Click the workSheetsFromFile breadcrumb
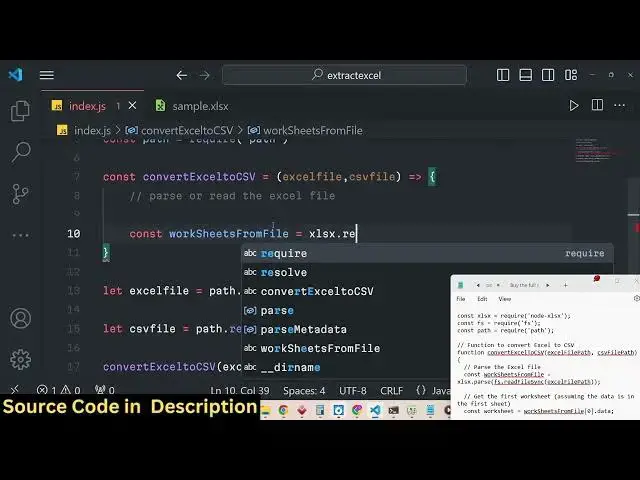 click(x=305, y=131)
